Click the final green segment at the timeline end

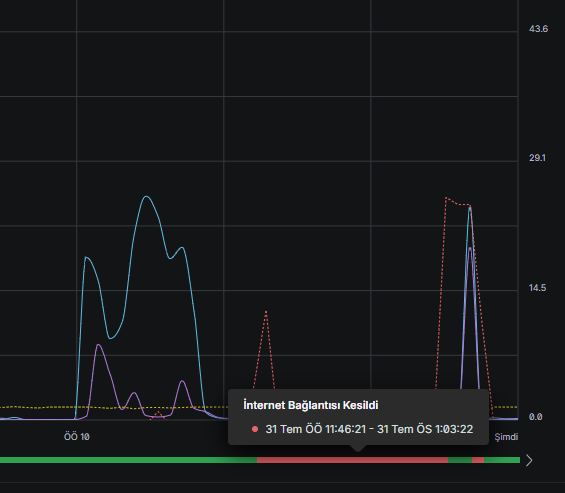(502, 460)
